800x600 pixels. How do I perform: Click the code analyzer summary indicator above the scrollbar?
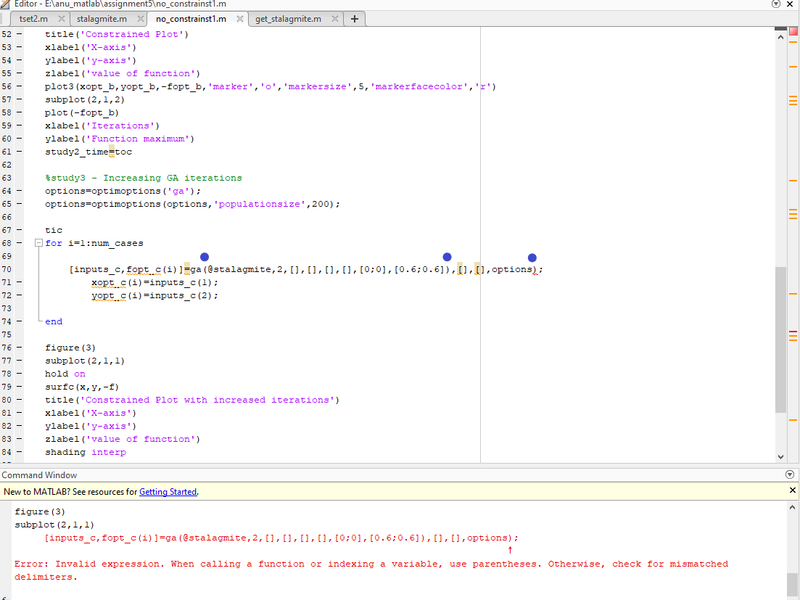(793, 31)
